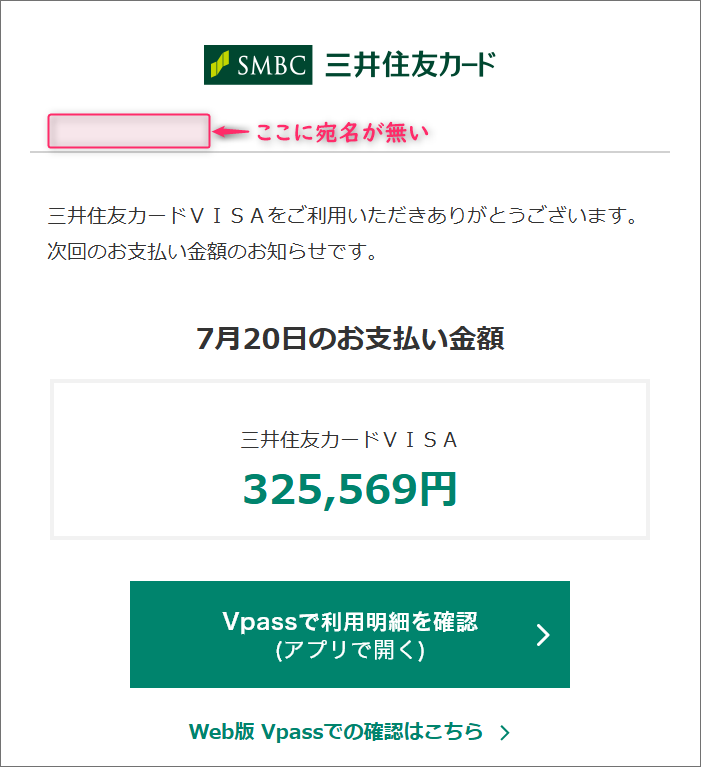Viewport: 701px width, 767px height.
Task: Click the Vpassで利用明細を確認 button
Action: (350, 634)
